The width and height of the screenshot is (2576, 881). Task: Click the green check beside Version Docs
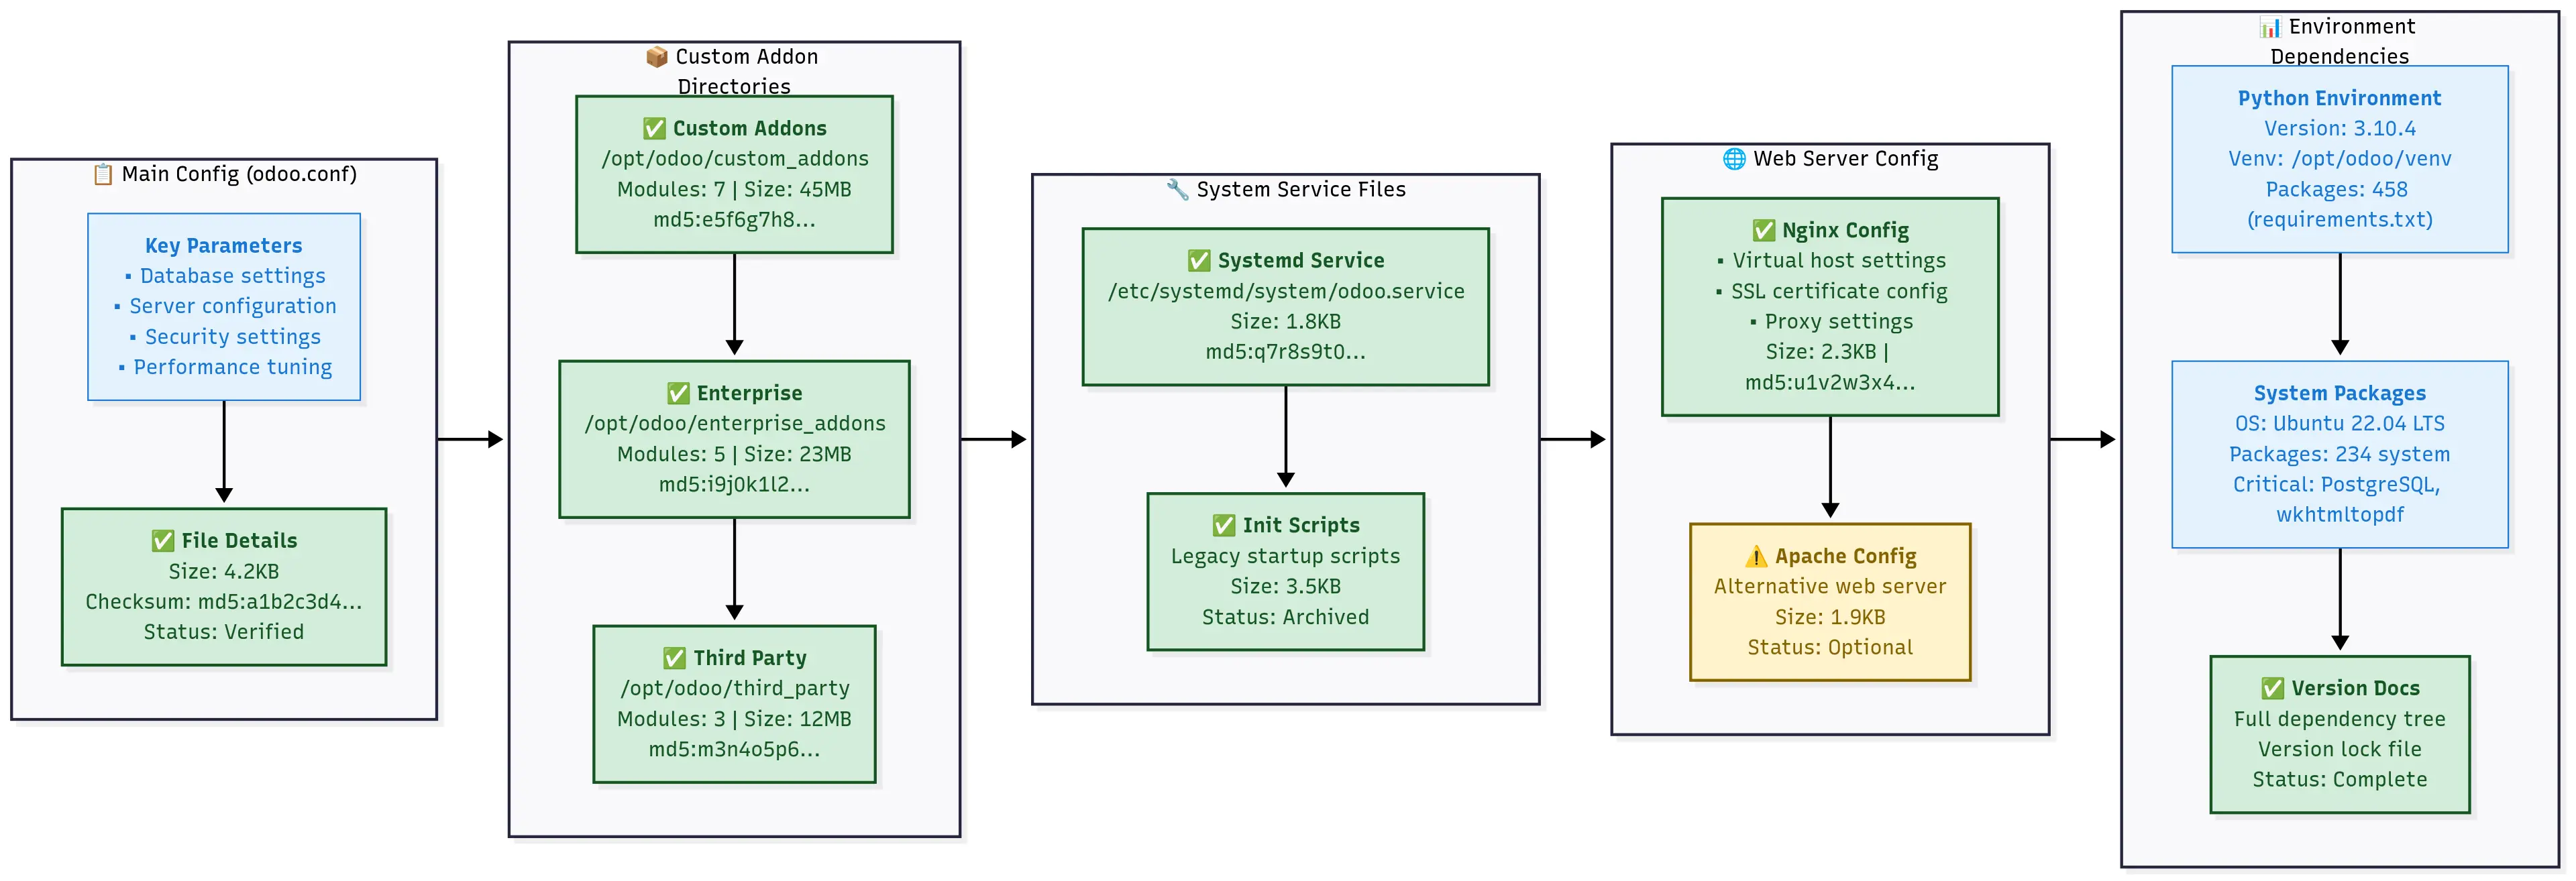[x=2272, y=688]
